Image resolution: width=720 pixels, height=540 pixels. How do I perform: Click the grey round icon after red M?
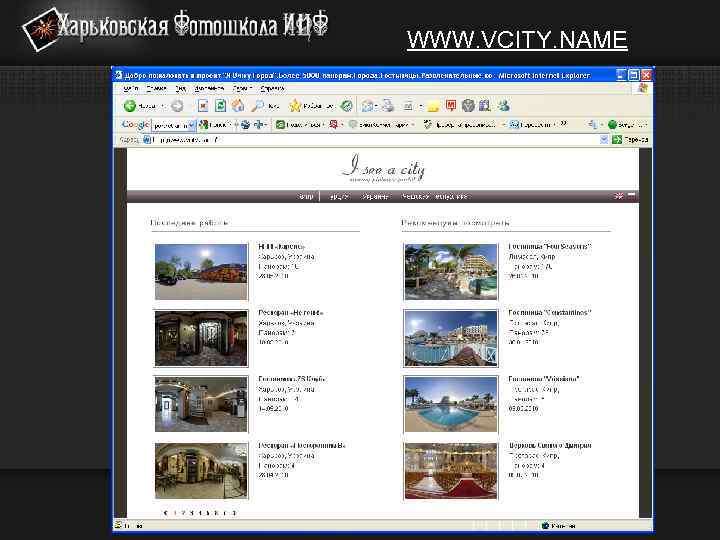(x=468, y=106)
